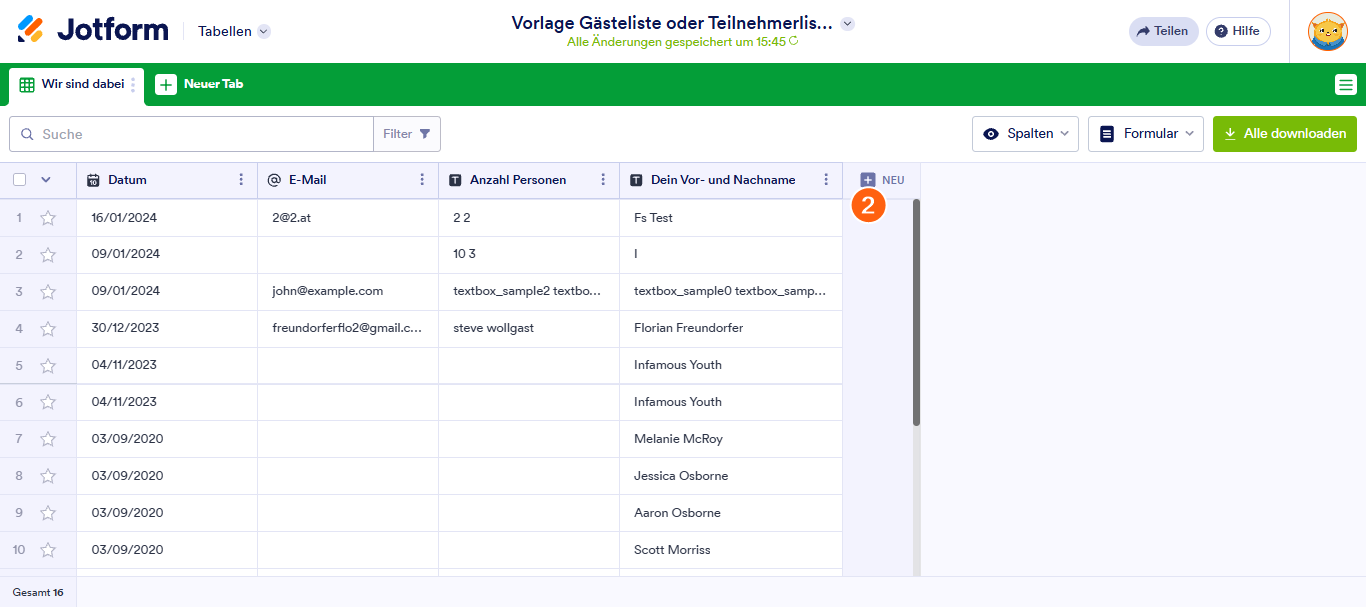Click the Teilen button
Image resolution: width=1366 pixels, height=607 pixels.
(1163, 31)
